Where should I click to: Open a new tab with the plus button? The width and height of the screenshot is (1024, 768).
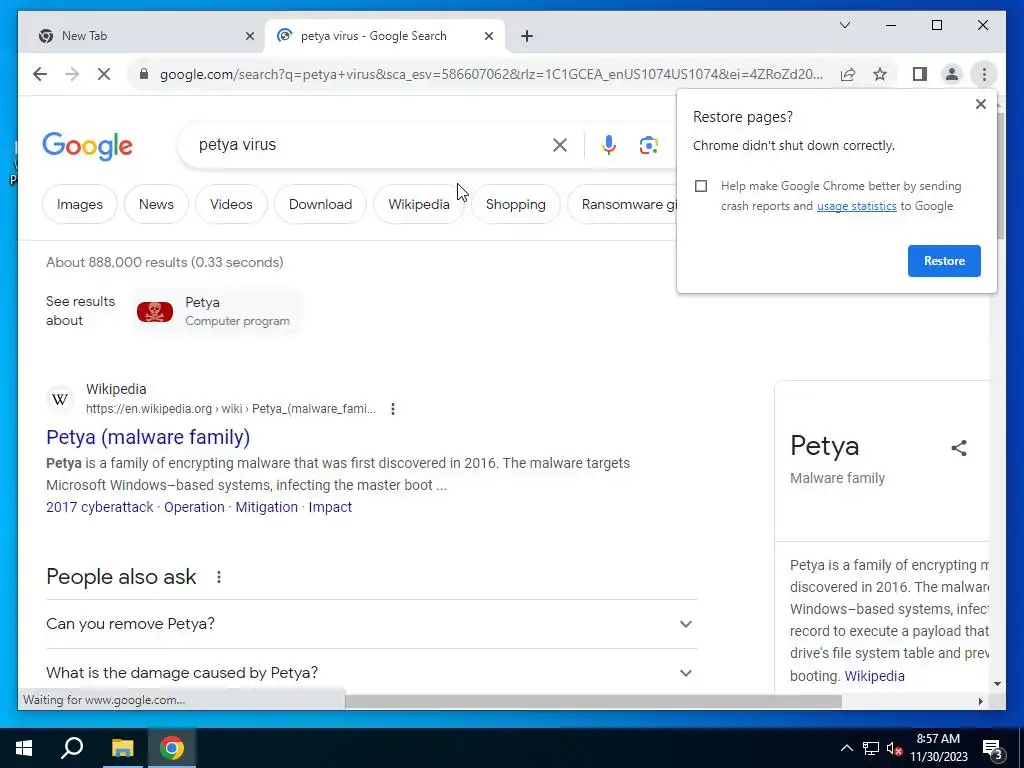(x=527, y=36)
